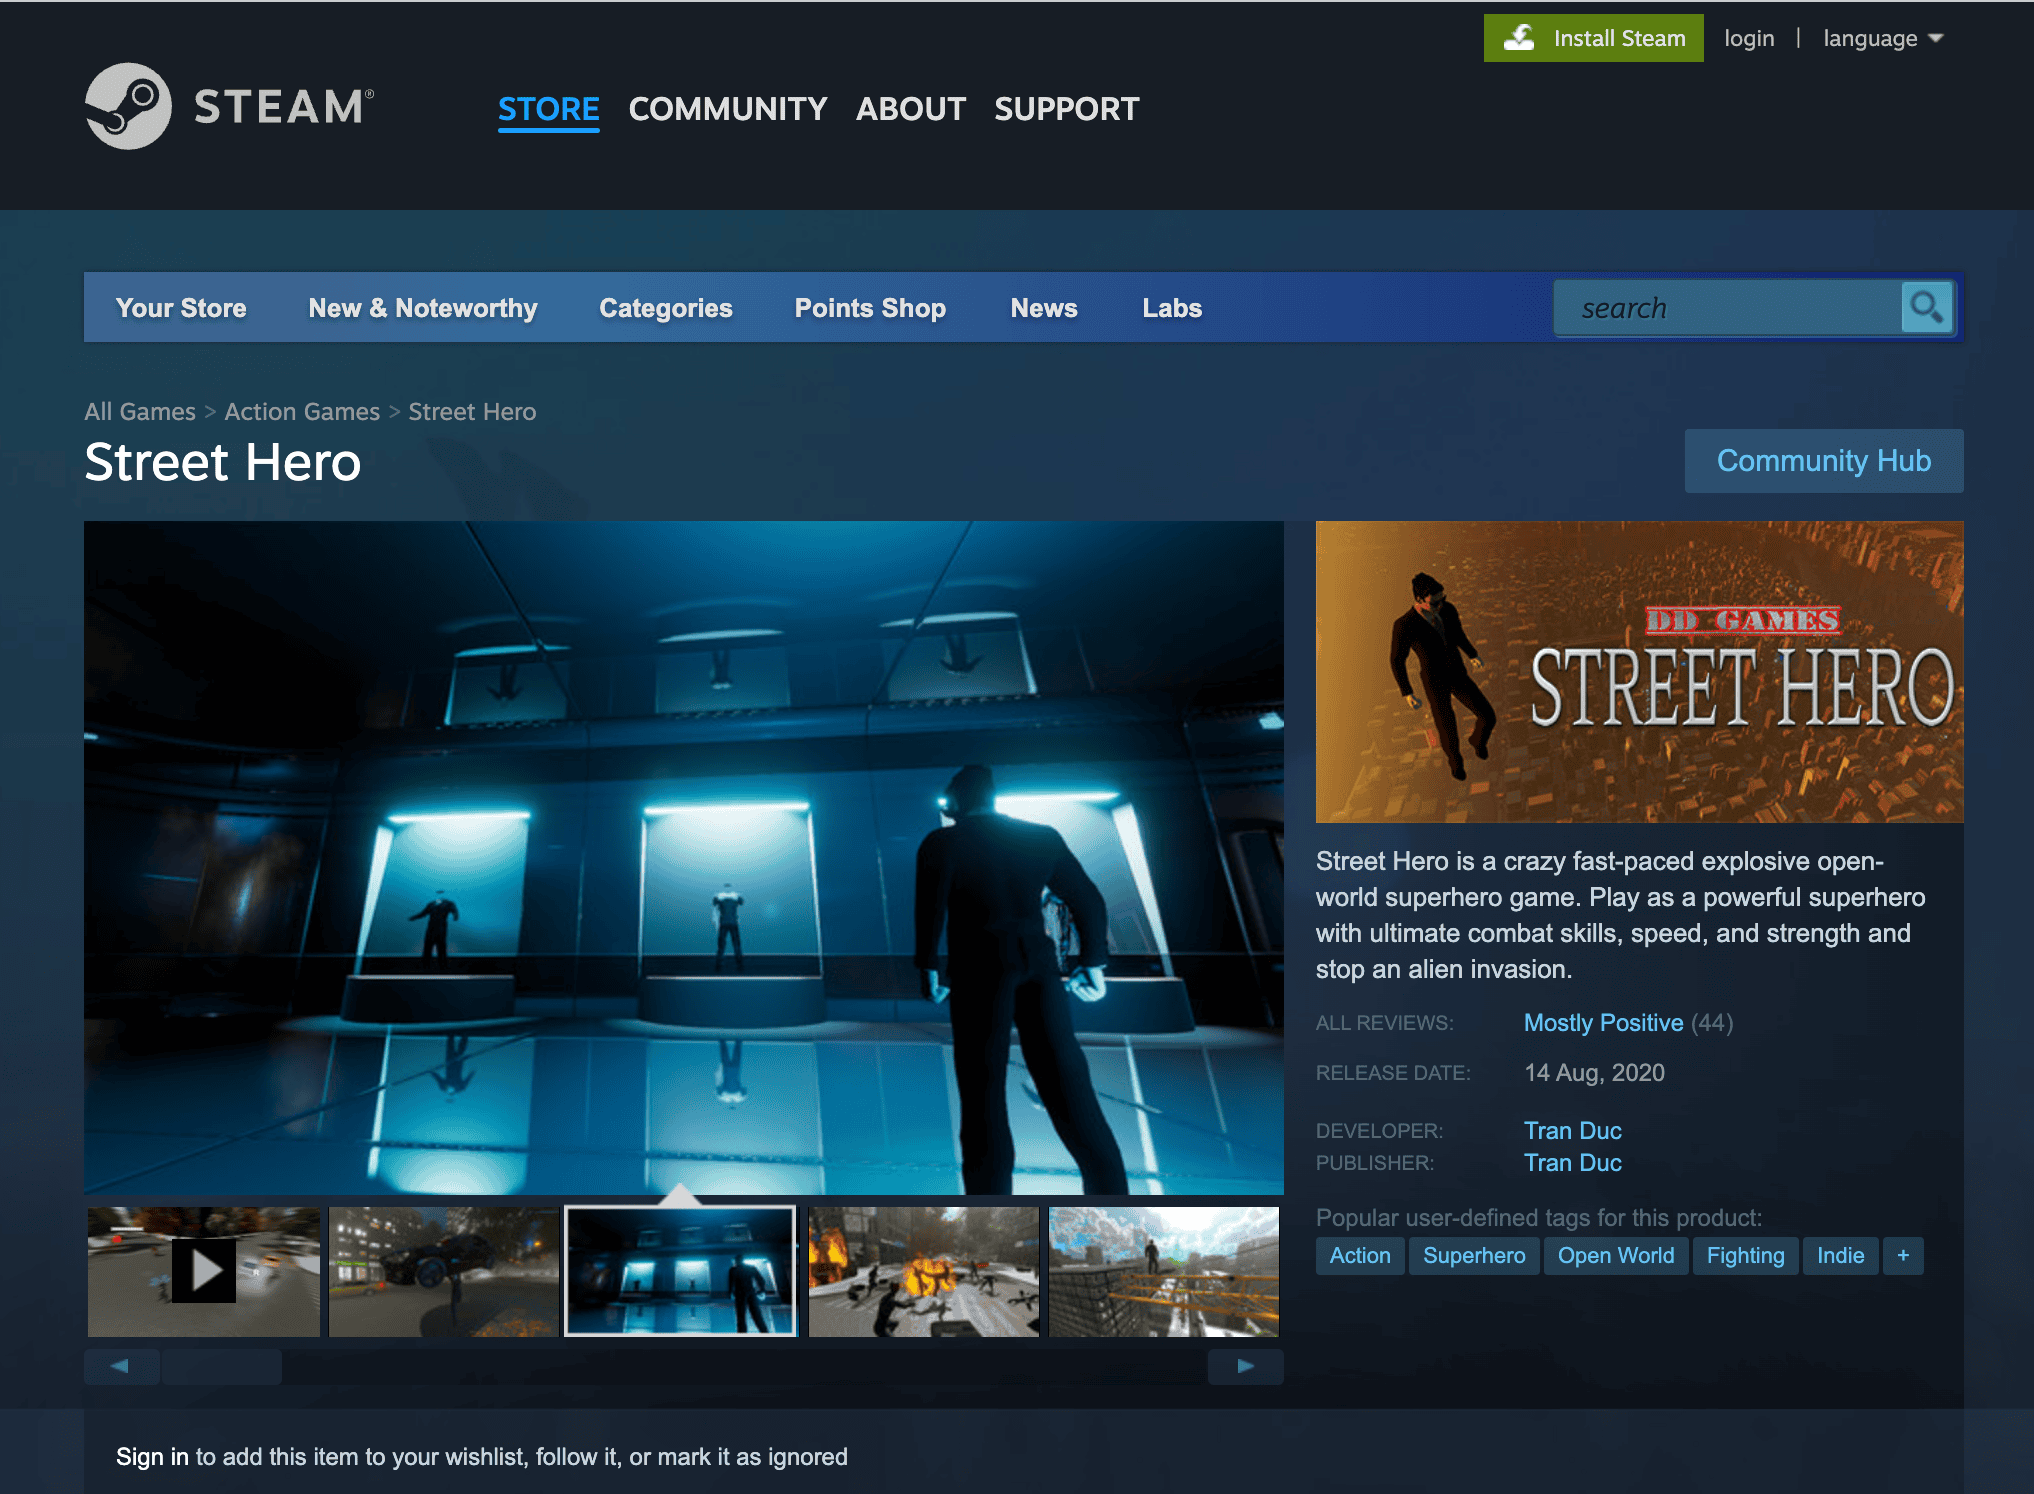2034x1494 pixels.
Task: Open the SUPPORT menu item
Action: coord(1067,109)
